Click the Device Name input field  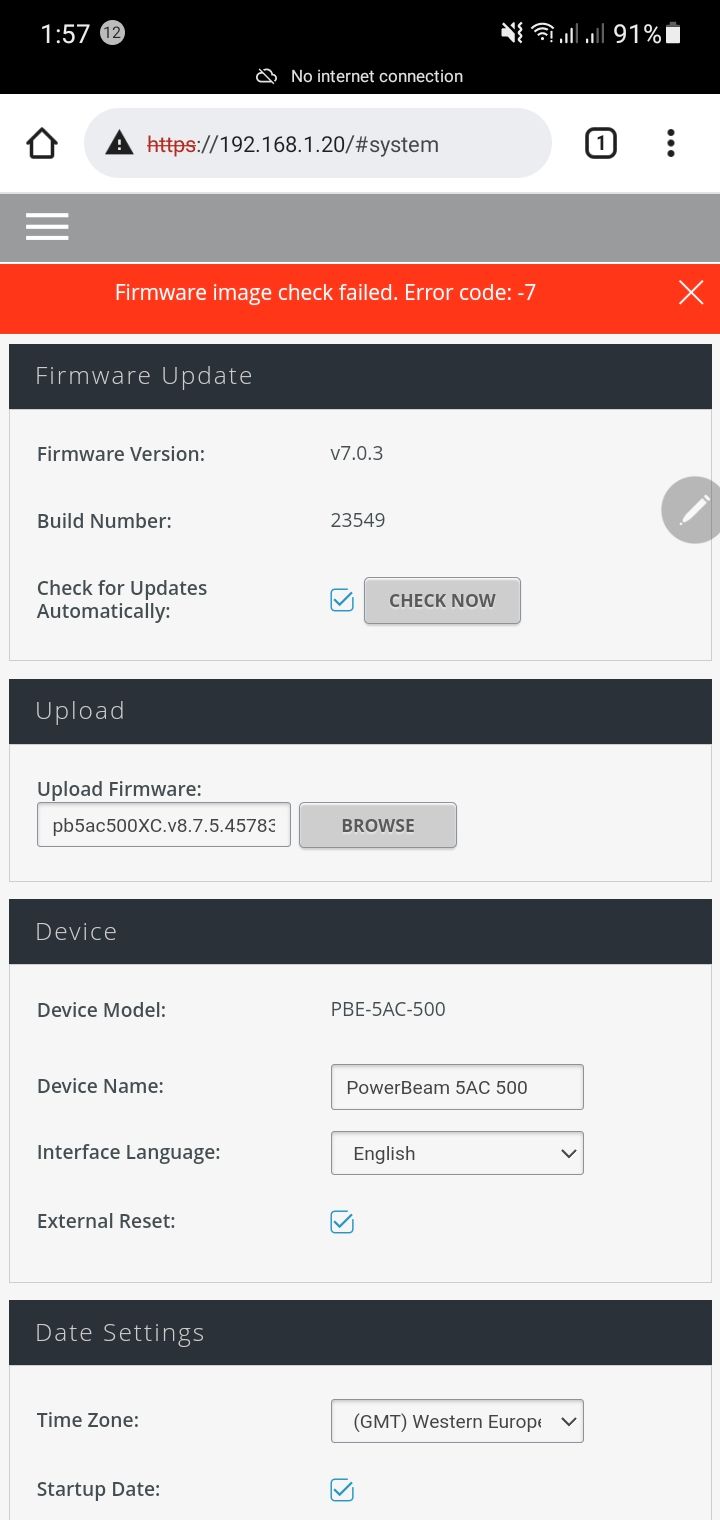[x=457, y=1087]
